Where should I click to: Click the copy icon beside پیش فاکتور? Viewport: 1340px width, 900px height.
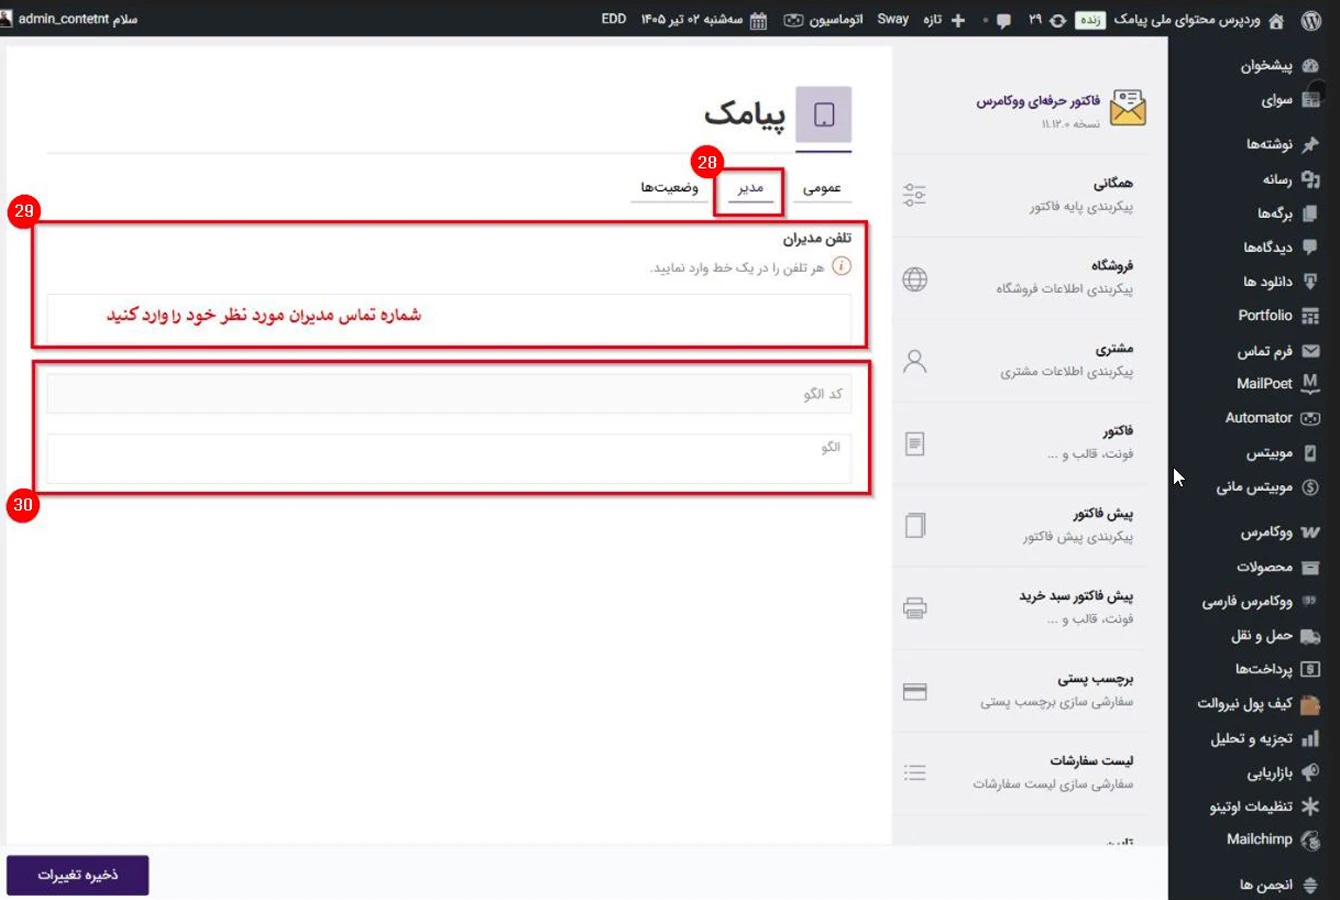click(915, 526)
